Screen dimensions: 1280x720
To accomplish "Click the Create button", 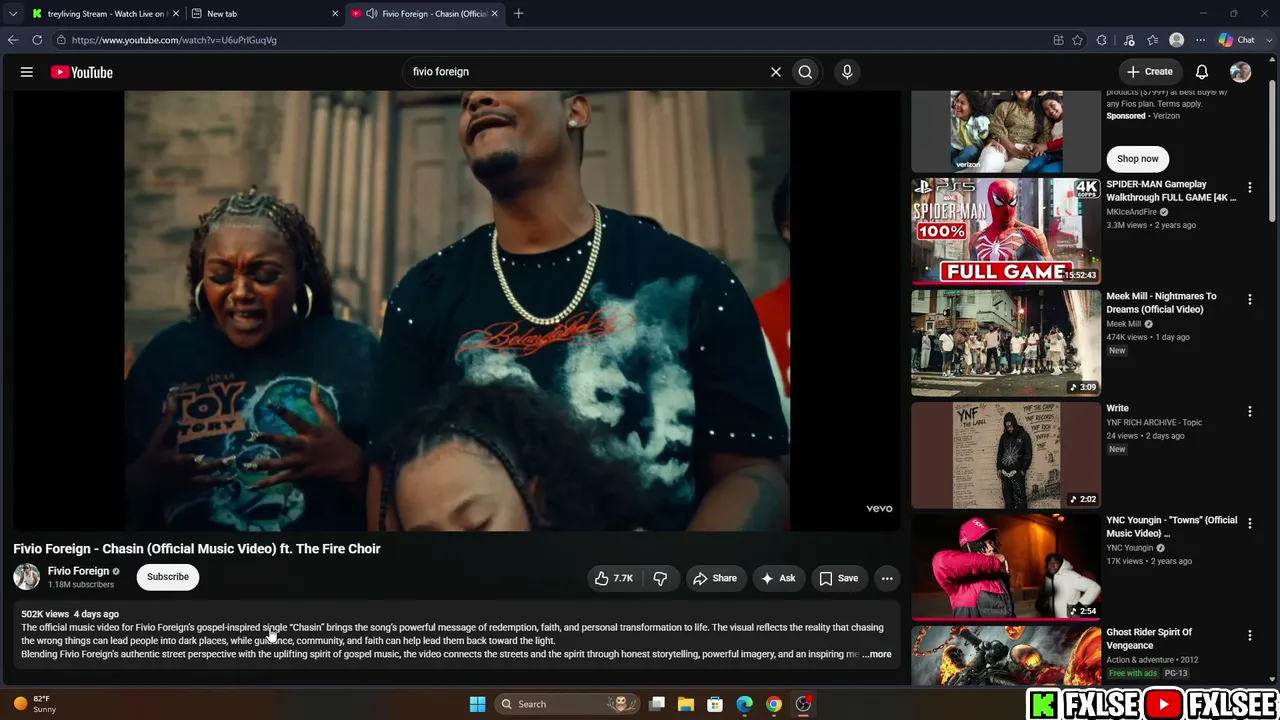I will 1149,72.
